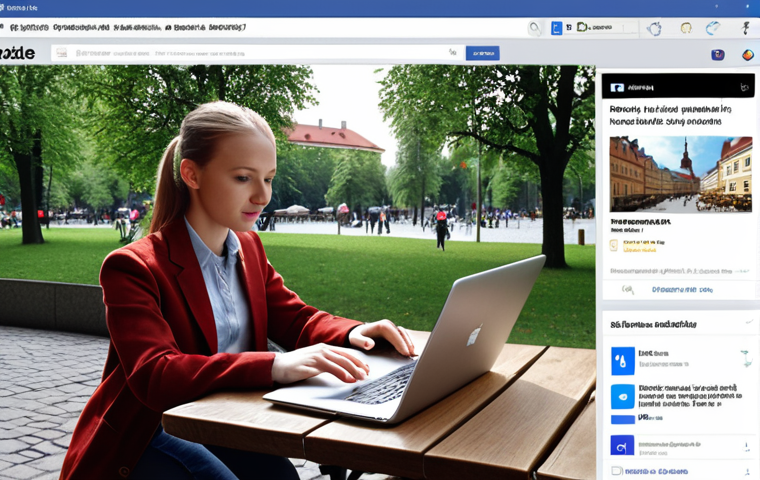Viewport: 760px width, 480px height.
Task: Click the yellow circular icon in top toolbar
Action: [686, 28]
